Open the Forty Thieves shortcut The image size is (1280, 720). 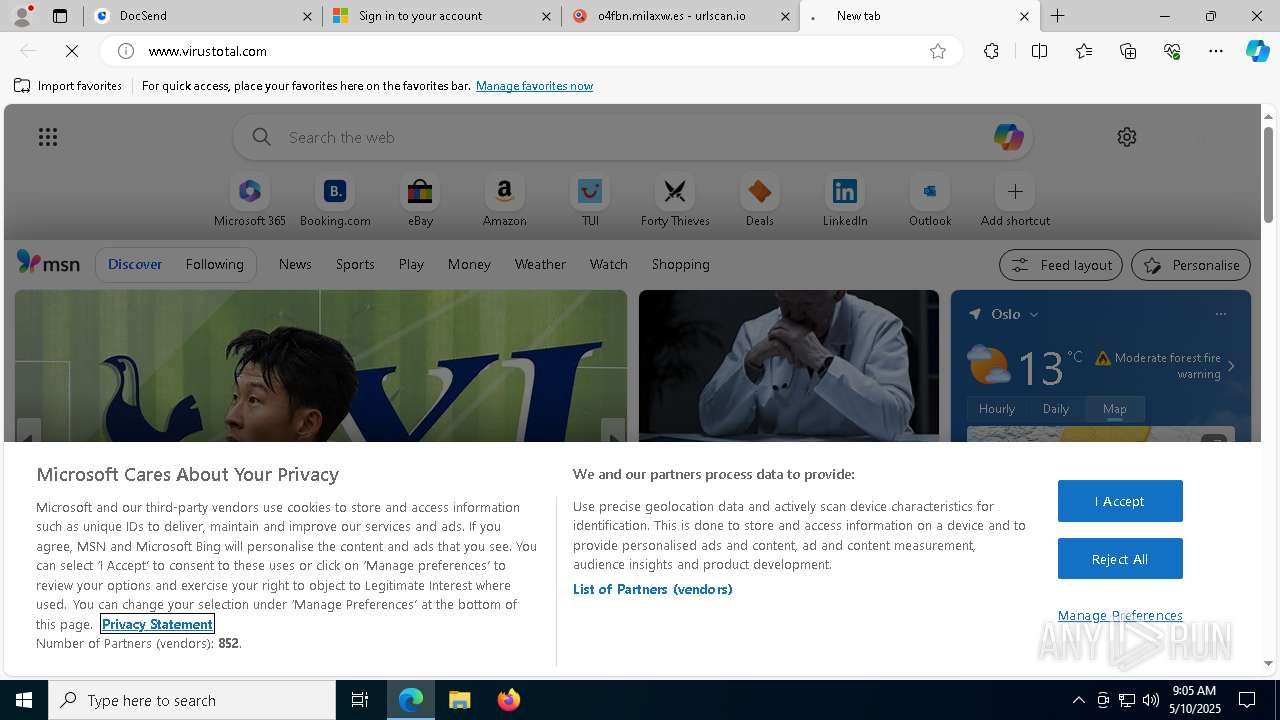click(x=675, y=200)
